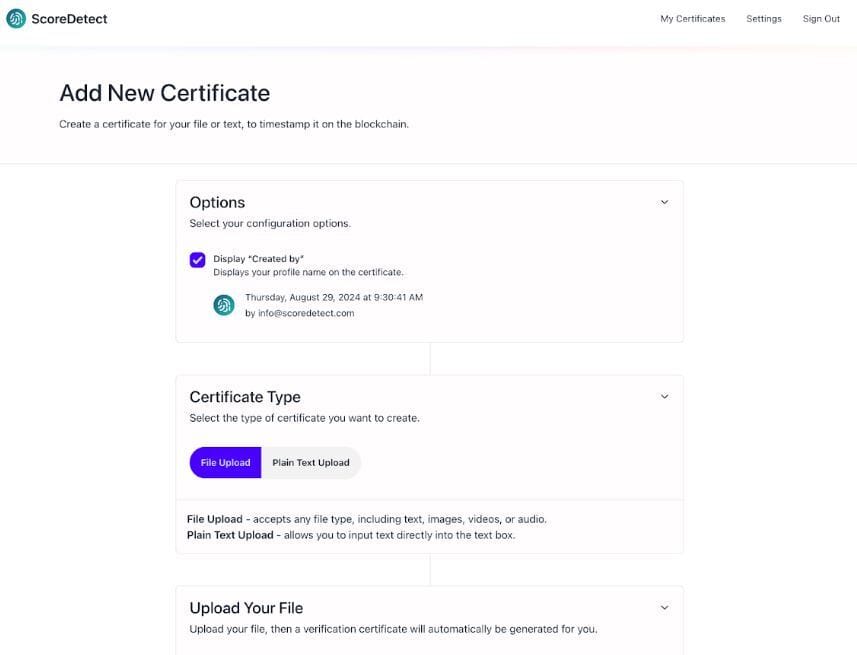Switch to the Plain Text Upload tab
857x655 pixels.
coord(311,463)
